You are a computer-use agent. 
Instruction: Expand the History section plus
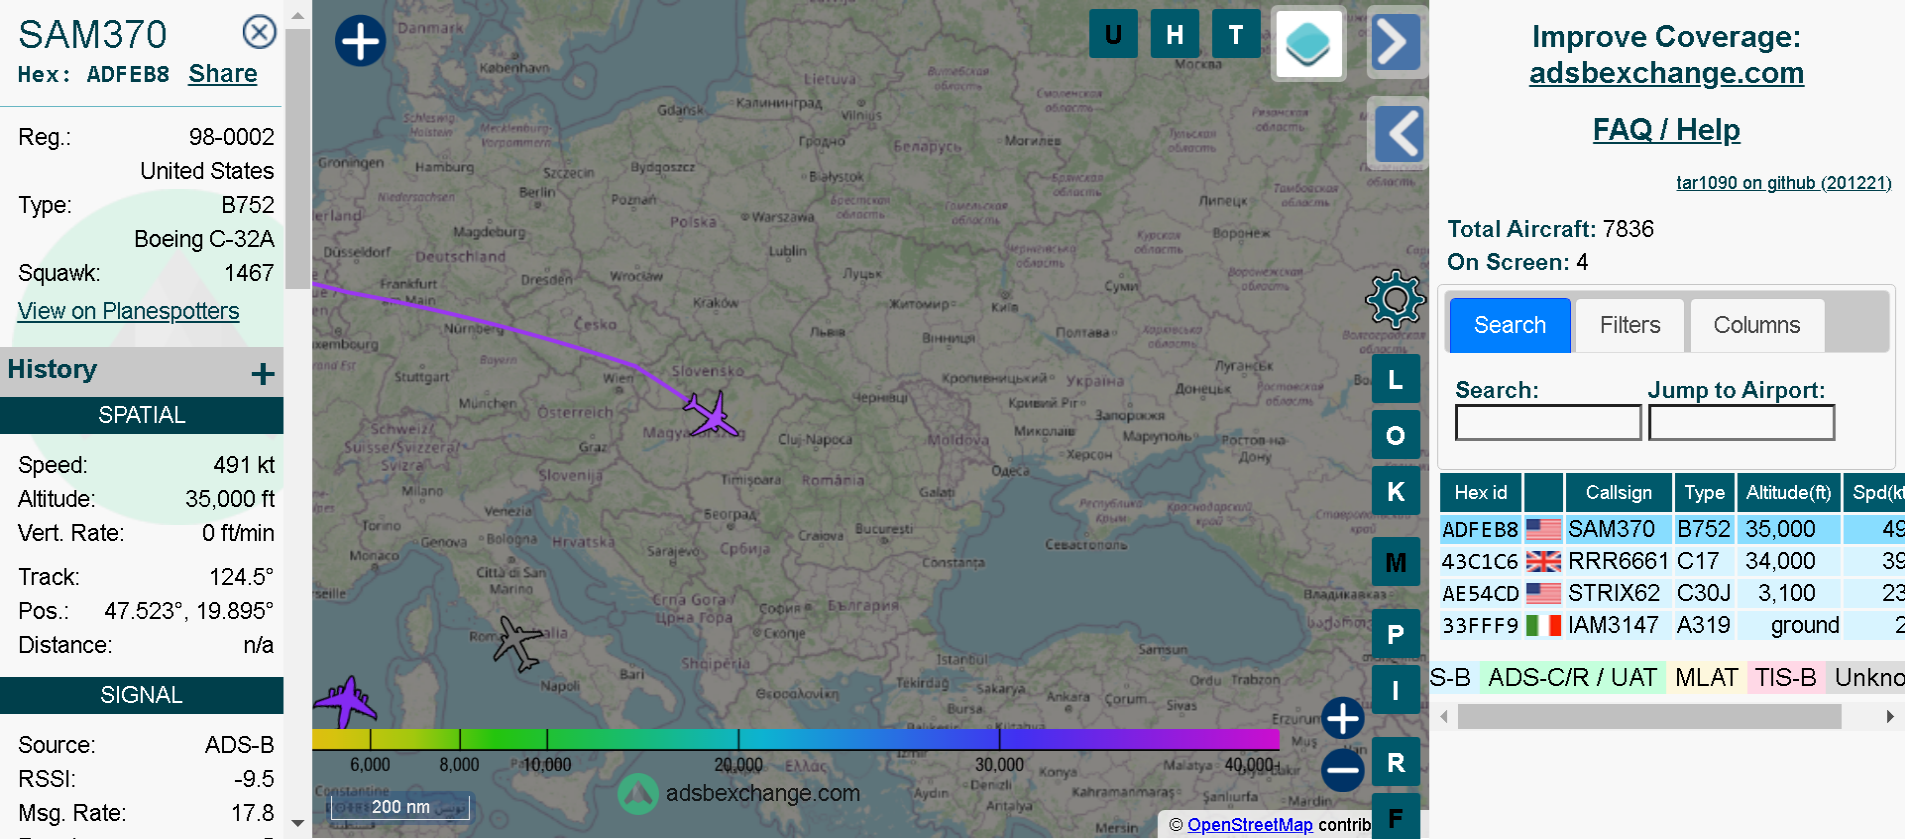[x=263, y=374]
